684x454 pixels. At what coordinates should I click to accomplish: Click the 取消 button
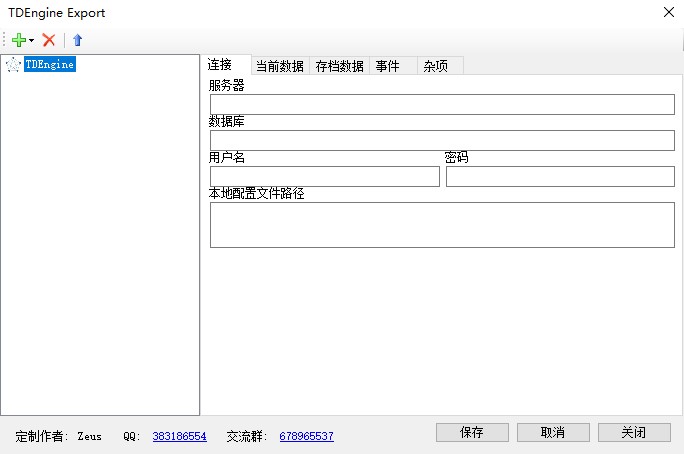[x=553, y=432]
